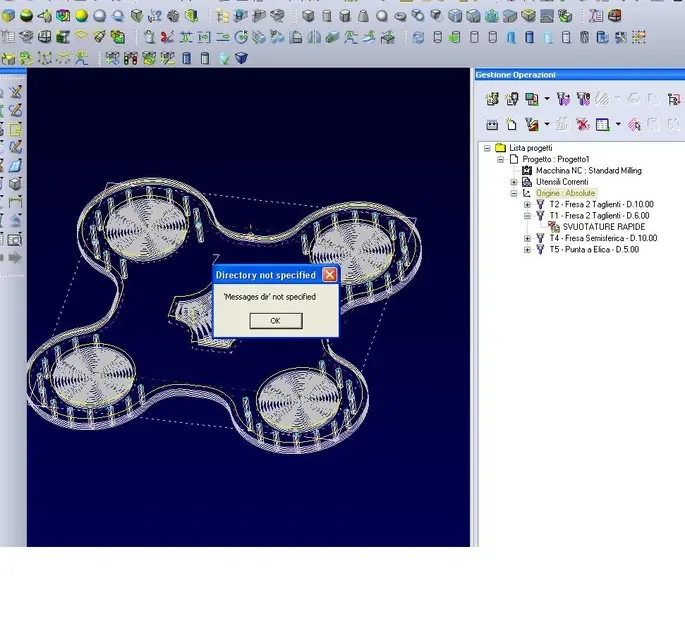Screen dimensions: 685x640
Task: Select the Origine : Absolute tree item
Action: [x=564, y=193]
